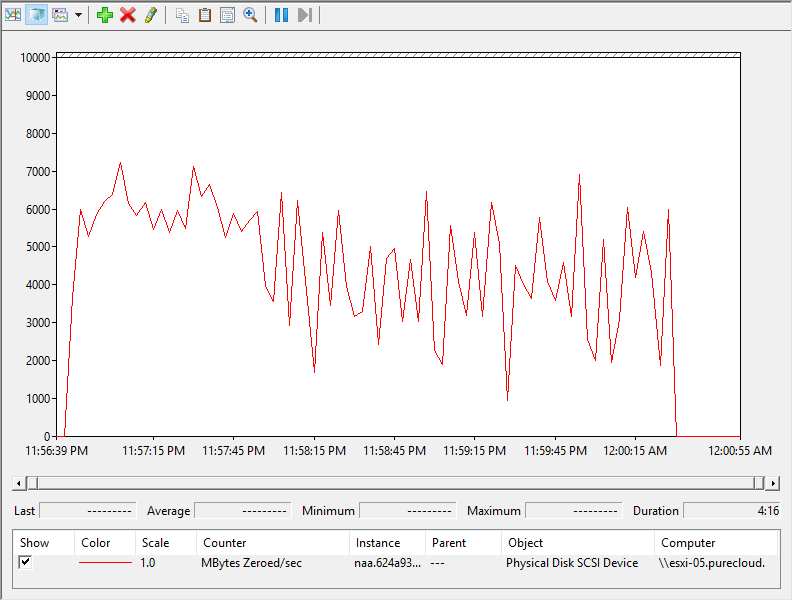Screen dimensions: 793x601
Task: Pause display with Freeze button
Action: [282, 15]
